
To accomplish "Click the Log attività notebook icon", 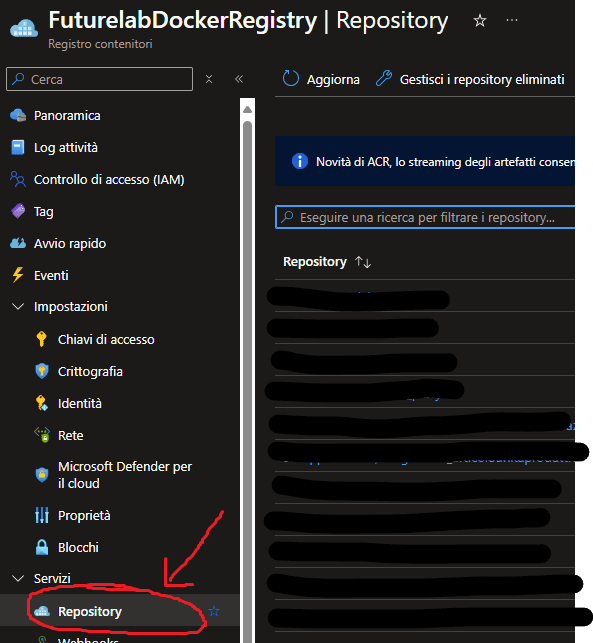I will (x=18, y=147).
